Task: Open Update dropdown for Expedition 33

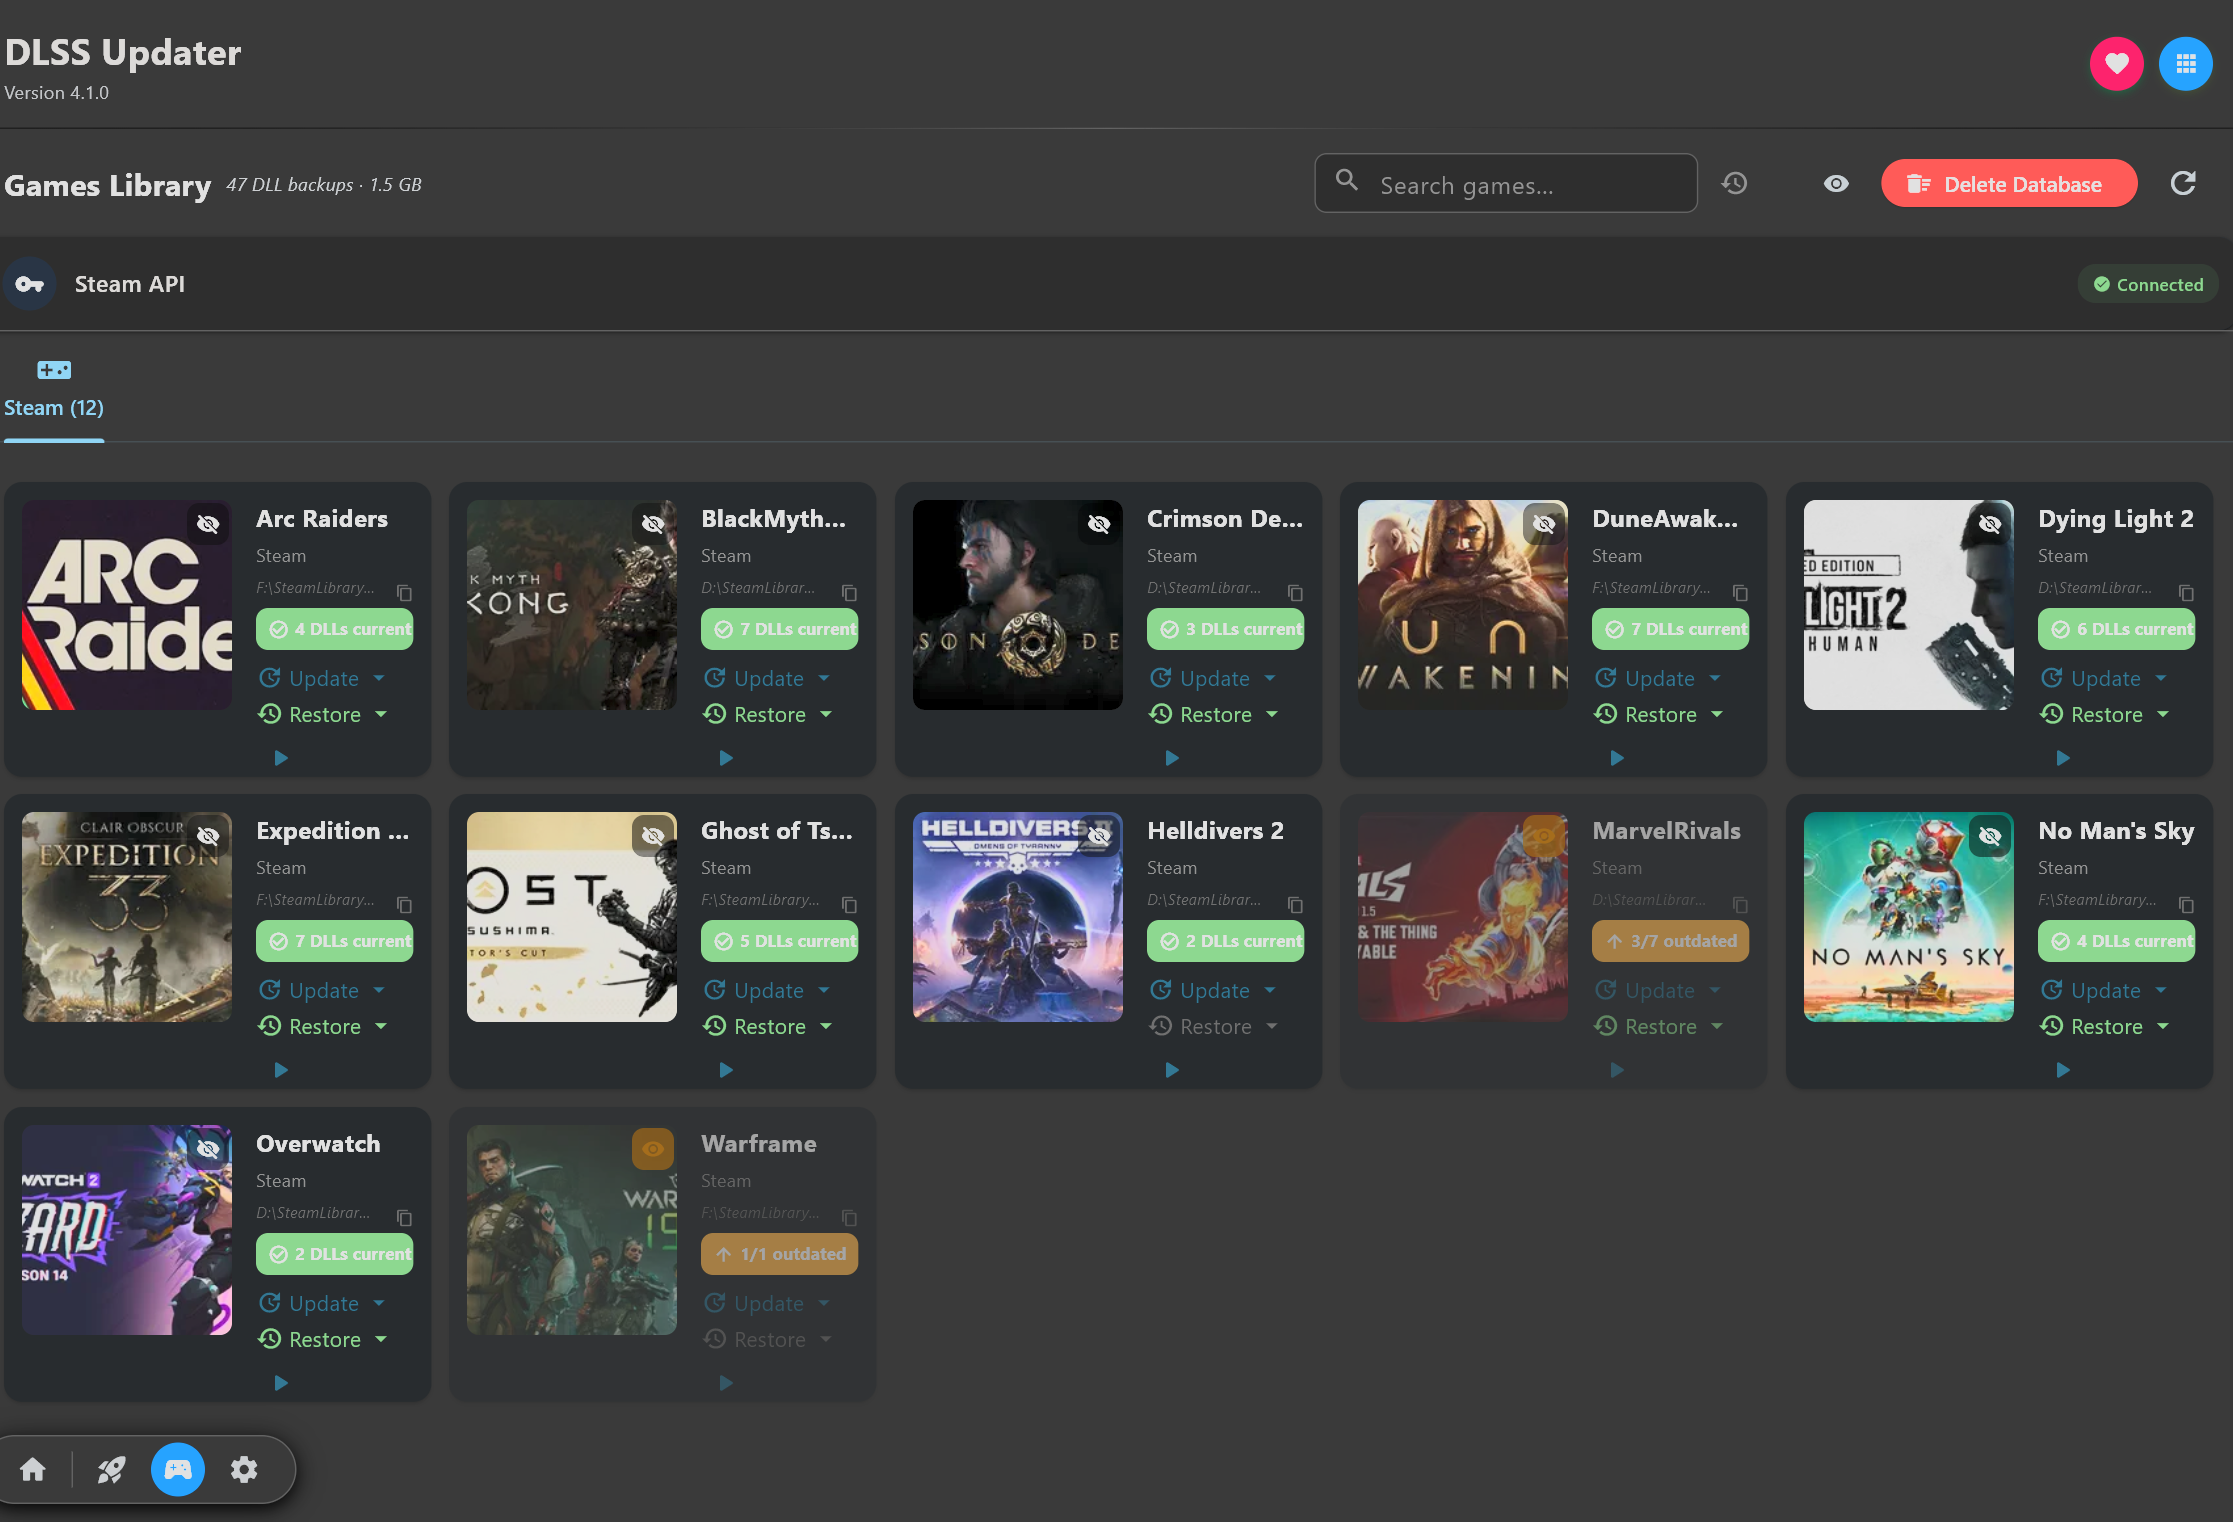Action: point(322,990)
